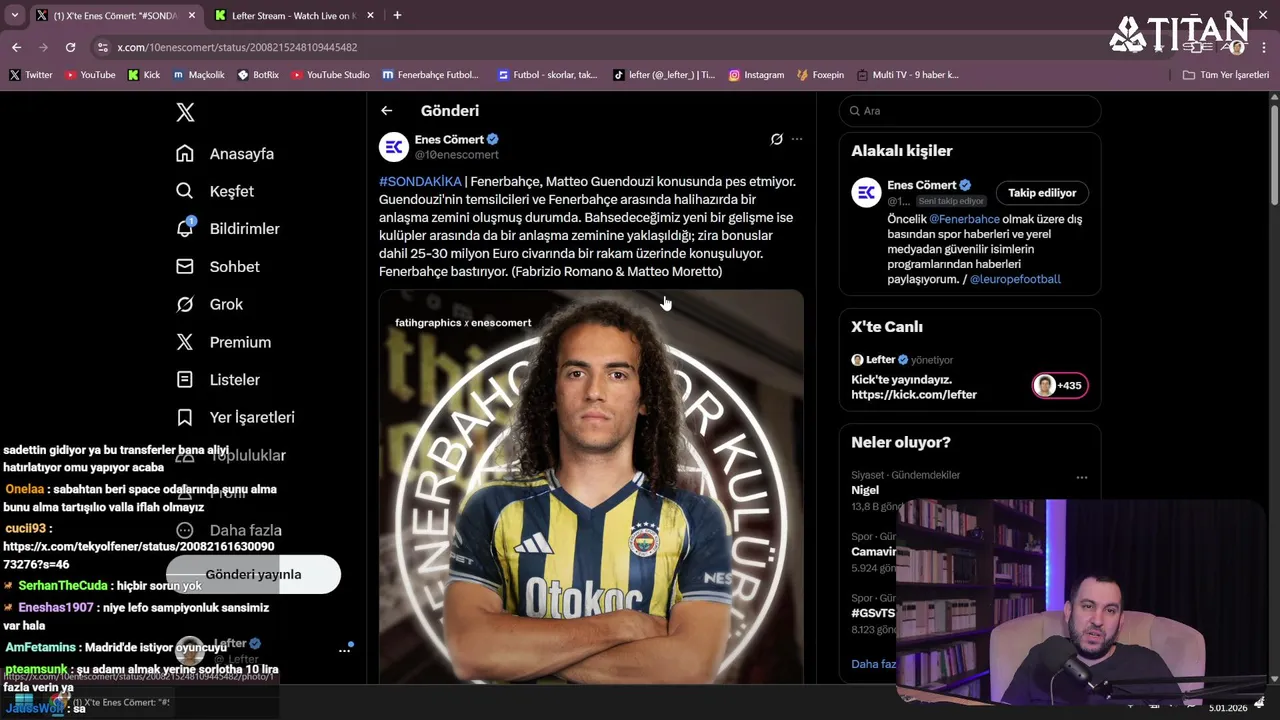
Task: Reload the page with the refresh button
Action: pos(70,47)
